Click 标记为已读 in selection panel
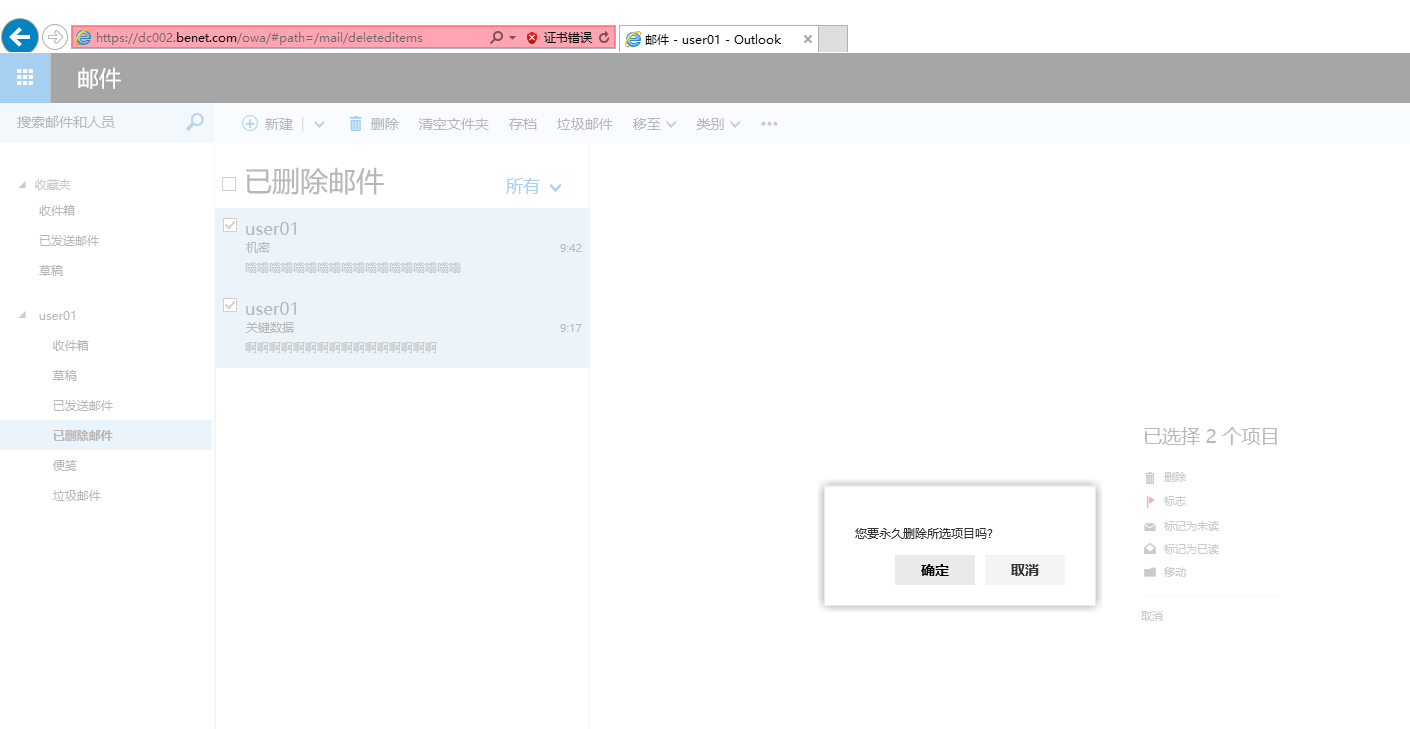The height and width of the screenshot is (729, 1410). coord(1191,549)
